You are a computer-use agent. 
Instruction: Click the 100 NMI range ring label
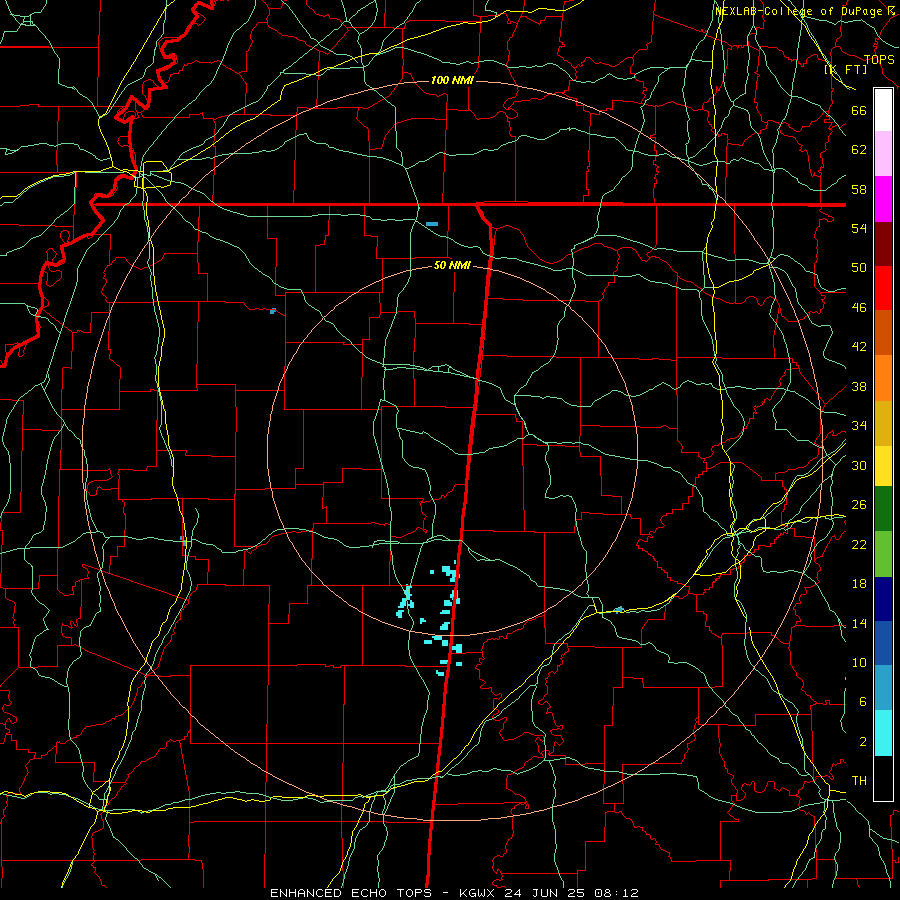452,80
